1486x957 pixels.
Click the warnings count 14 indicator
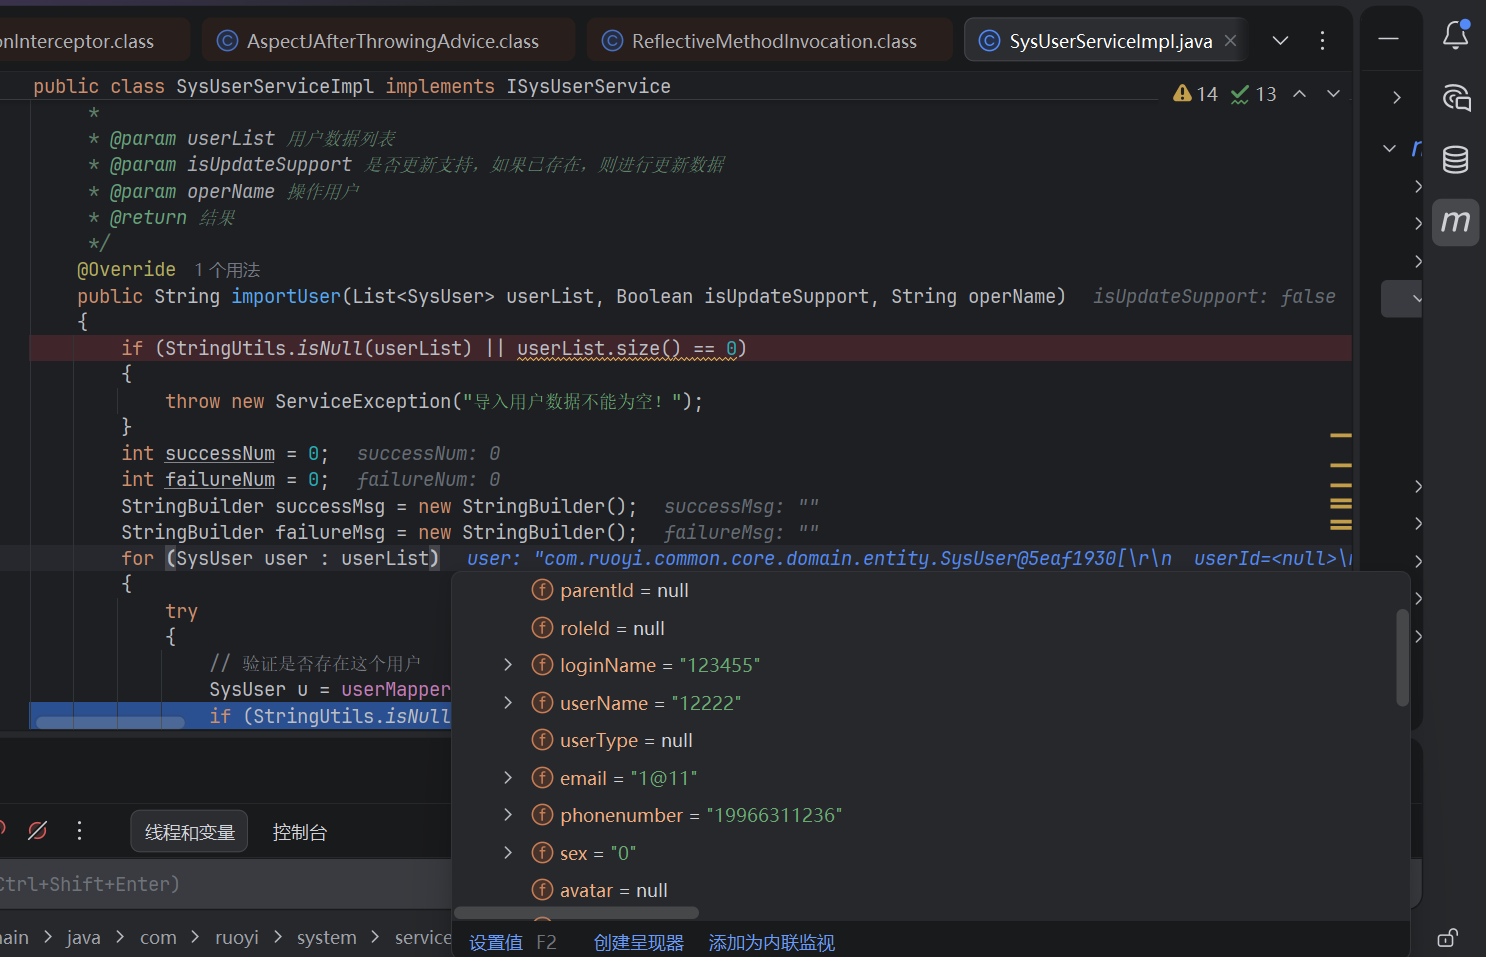(x=1195, y=94)
